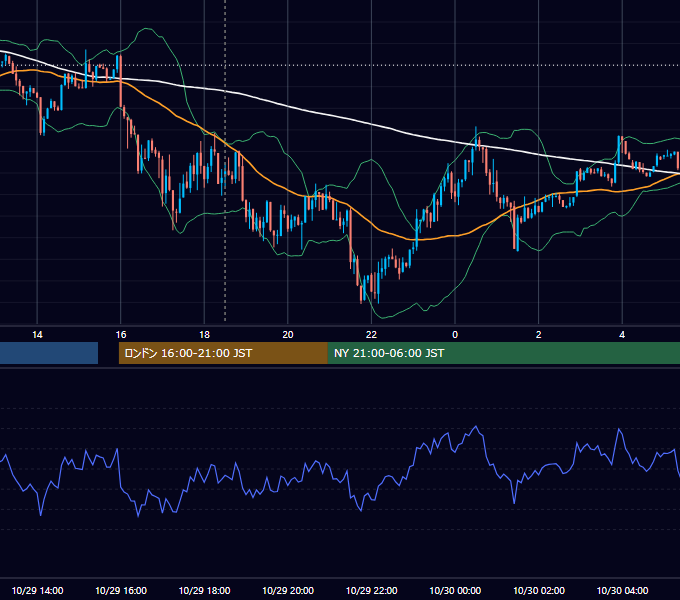Click the 10/29 18:00 time label

point(204,590)
